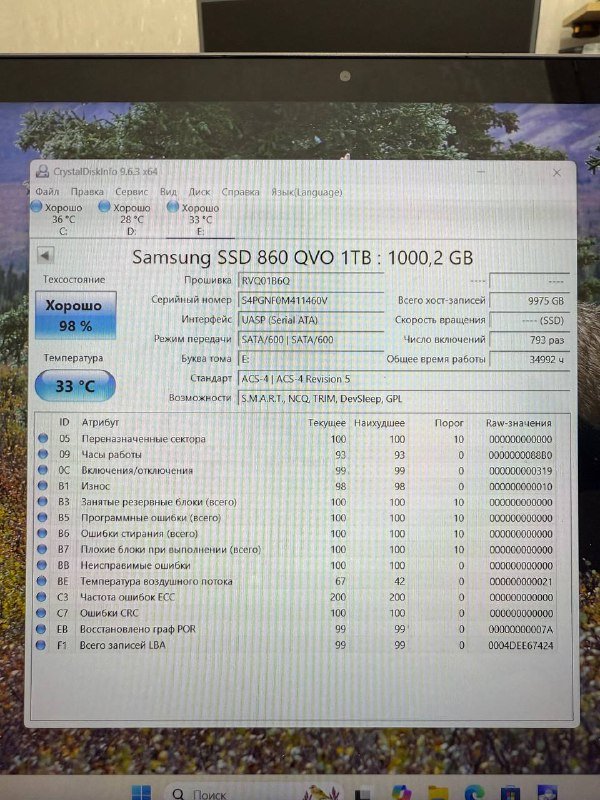Click the Наихудшее column header
The image size is (600, 800).
pos(379,422)
